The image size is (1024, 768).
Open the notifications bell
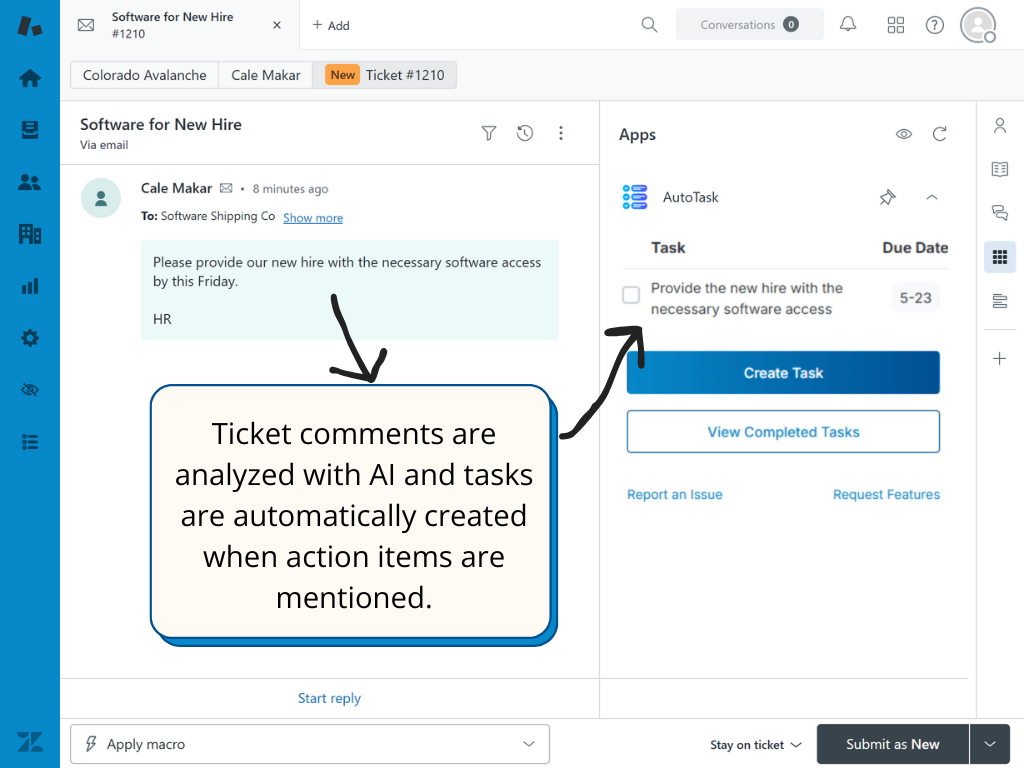[x=848, y=25]
